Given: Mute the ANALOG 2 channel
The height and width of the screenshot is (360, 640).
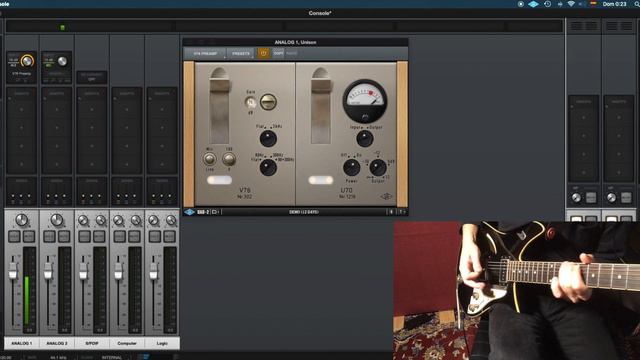Looking at the screenshot, I should click(x=64, y=236).
